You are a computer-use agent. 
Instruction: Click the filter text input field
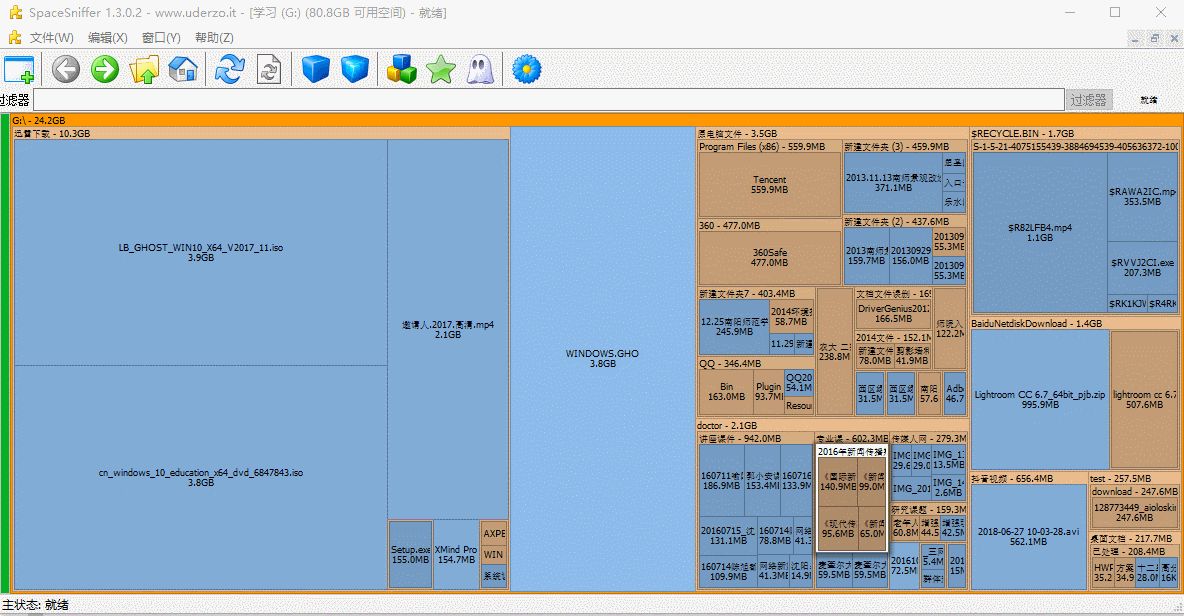tap(548, 100)
